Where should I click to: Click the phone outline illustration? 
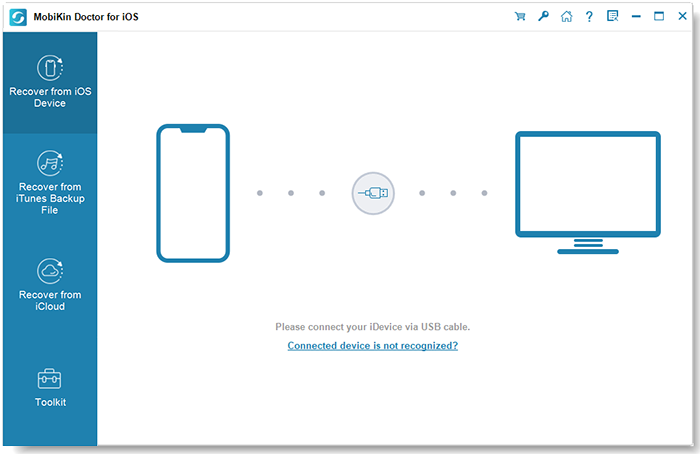(193, 193)
